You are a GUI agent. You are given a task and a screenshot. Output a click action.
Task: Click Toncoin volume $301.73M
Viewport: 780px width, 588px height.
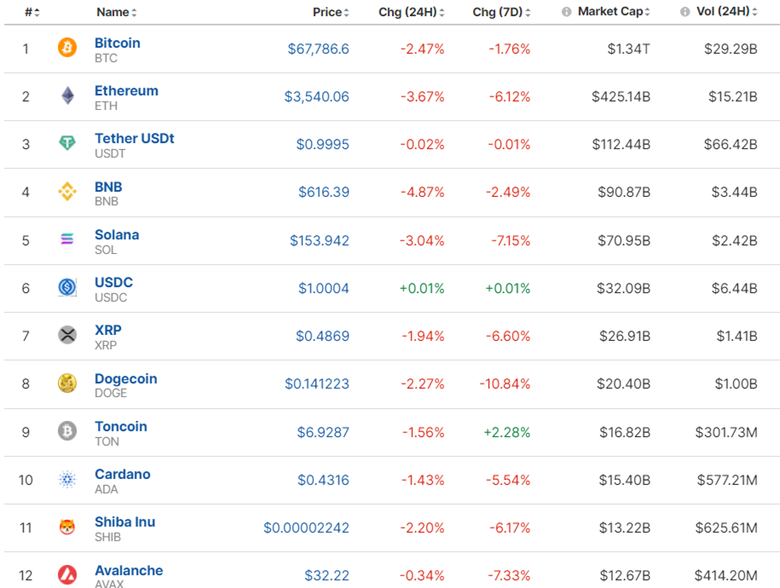click(726, 432)
